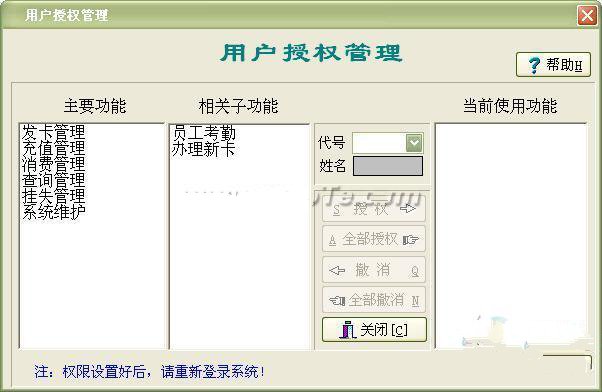Open the 代号 dropdown arrow
This screenshot has height=392, width=602.
[414, 143]
